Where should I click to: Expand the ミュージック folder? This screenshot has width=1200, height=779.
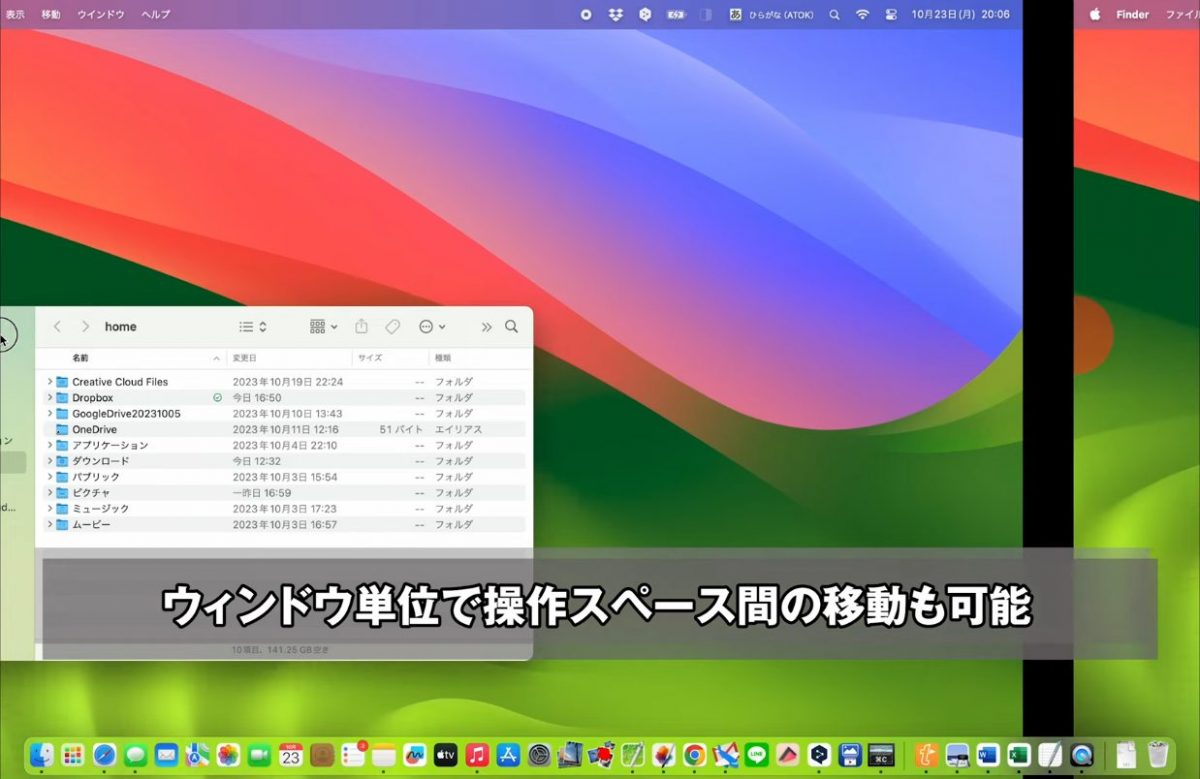[x=50, y=509]
